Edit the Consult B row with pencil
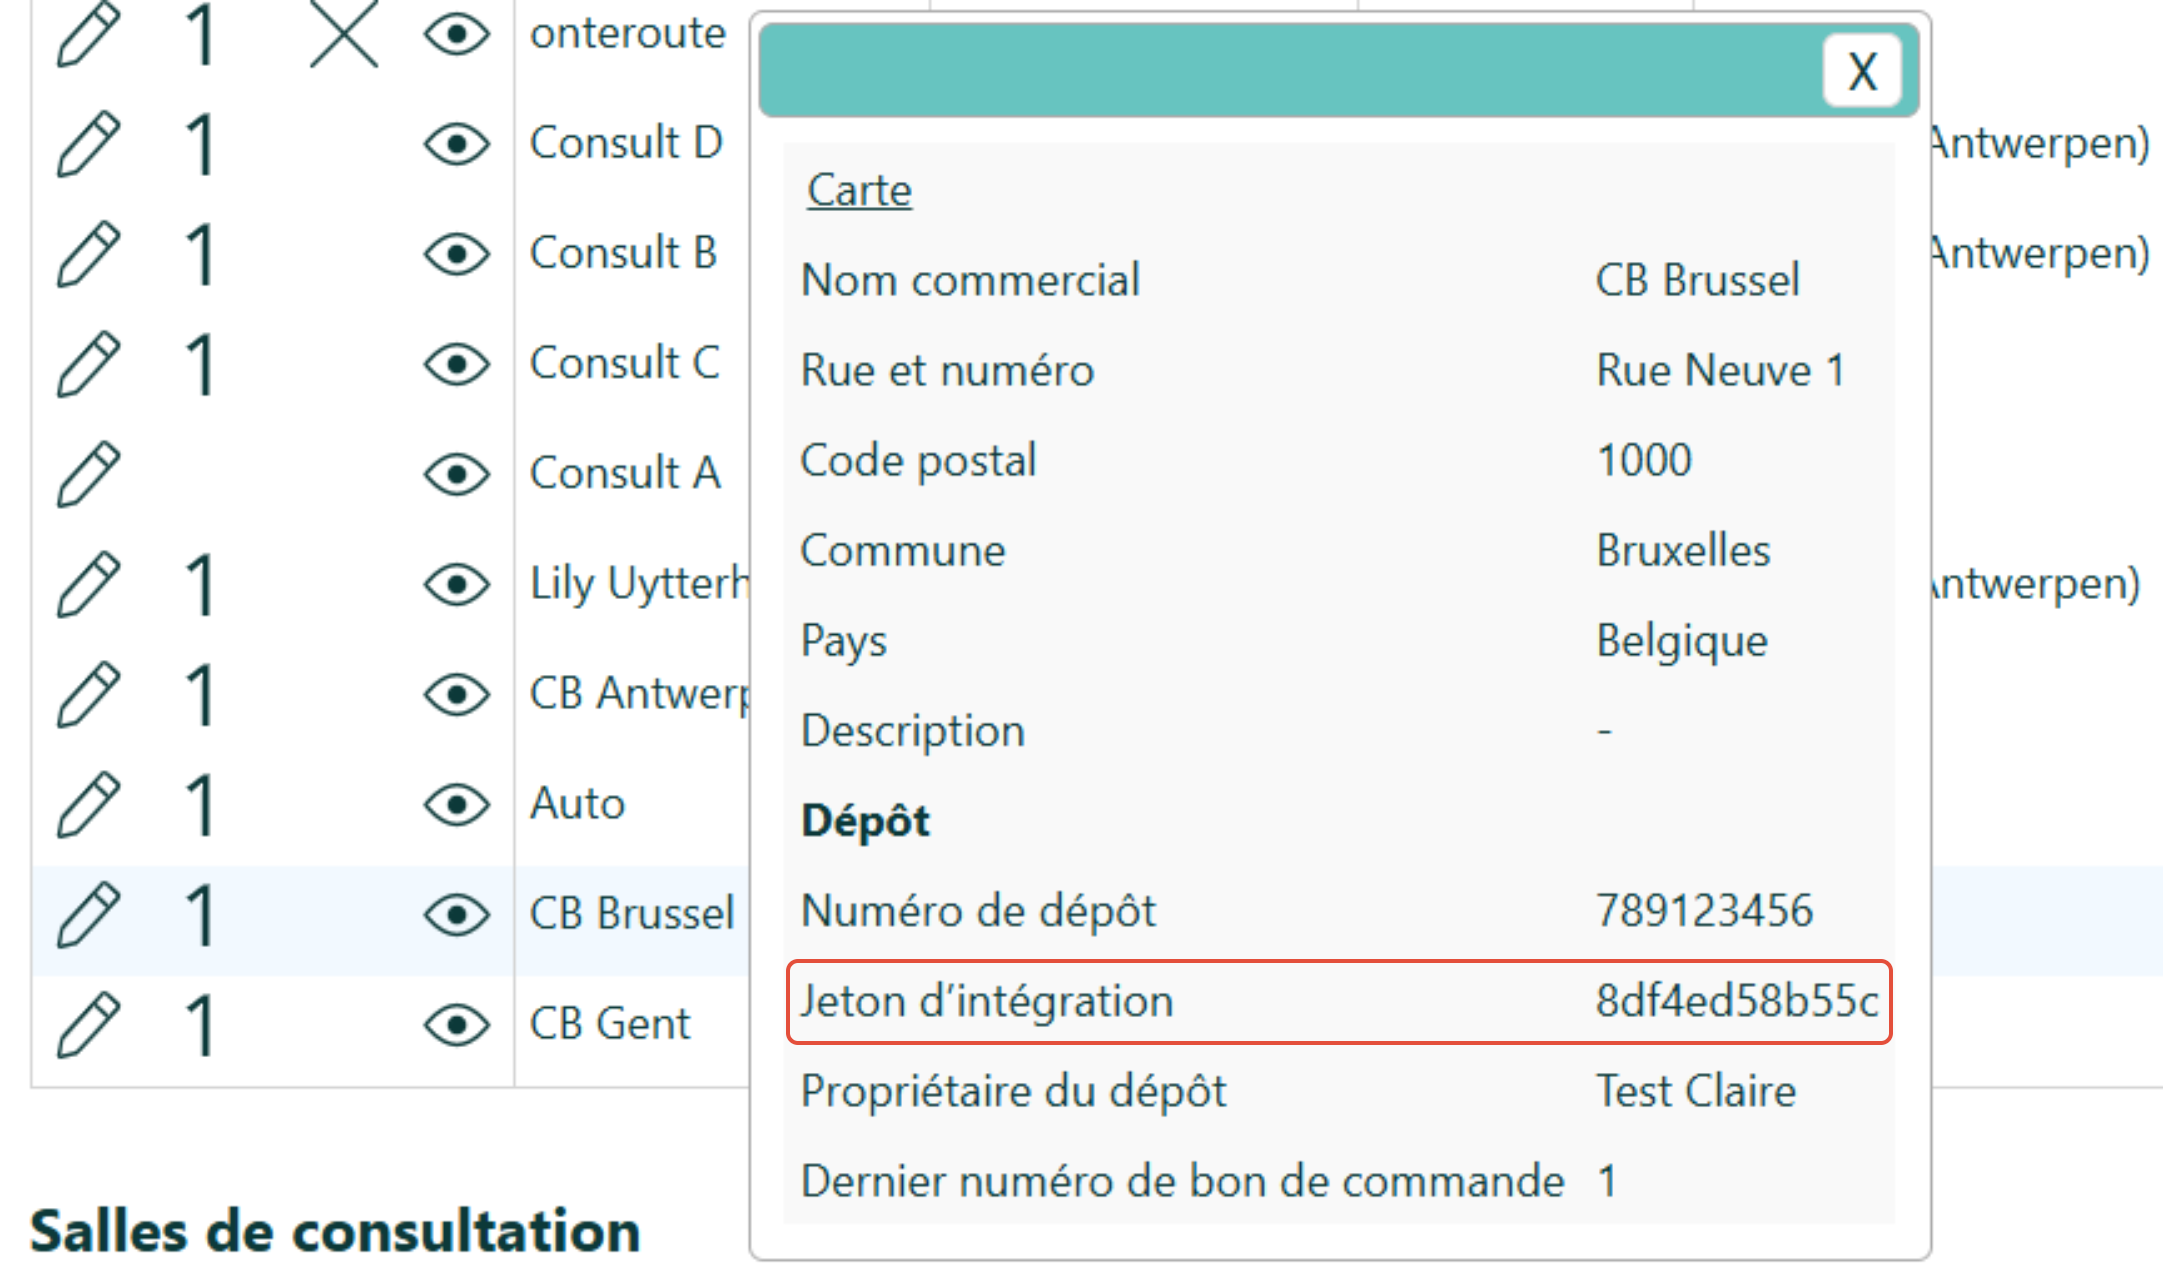The width and height of the screenshot is (2163, 1274). pyautogui.click(x=88, y=255)
